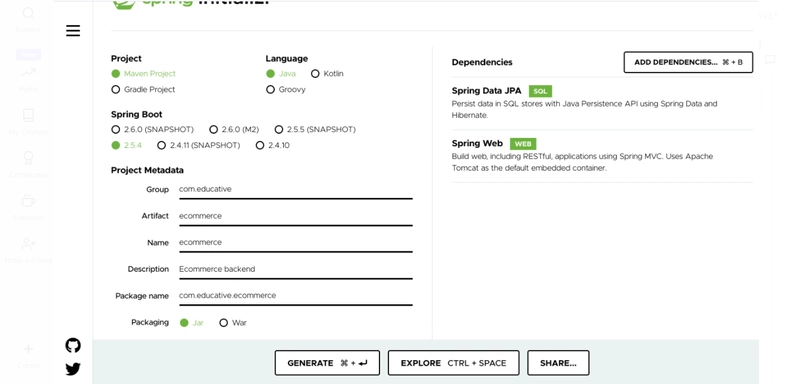This screenshot has height=384, width=800.
Task: Open the GitHub icon link
Action: tap(73, 346)
